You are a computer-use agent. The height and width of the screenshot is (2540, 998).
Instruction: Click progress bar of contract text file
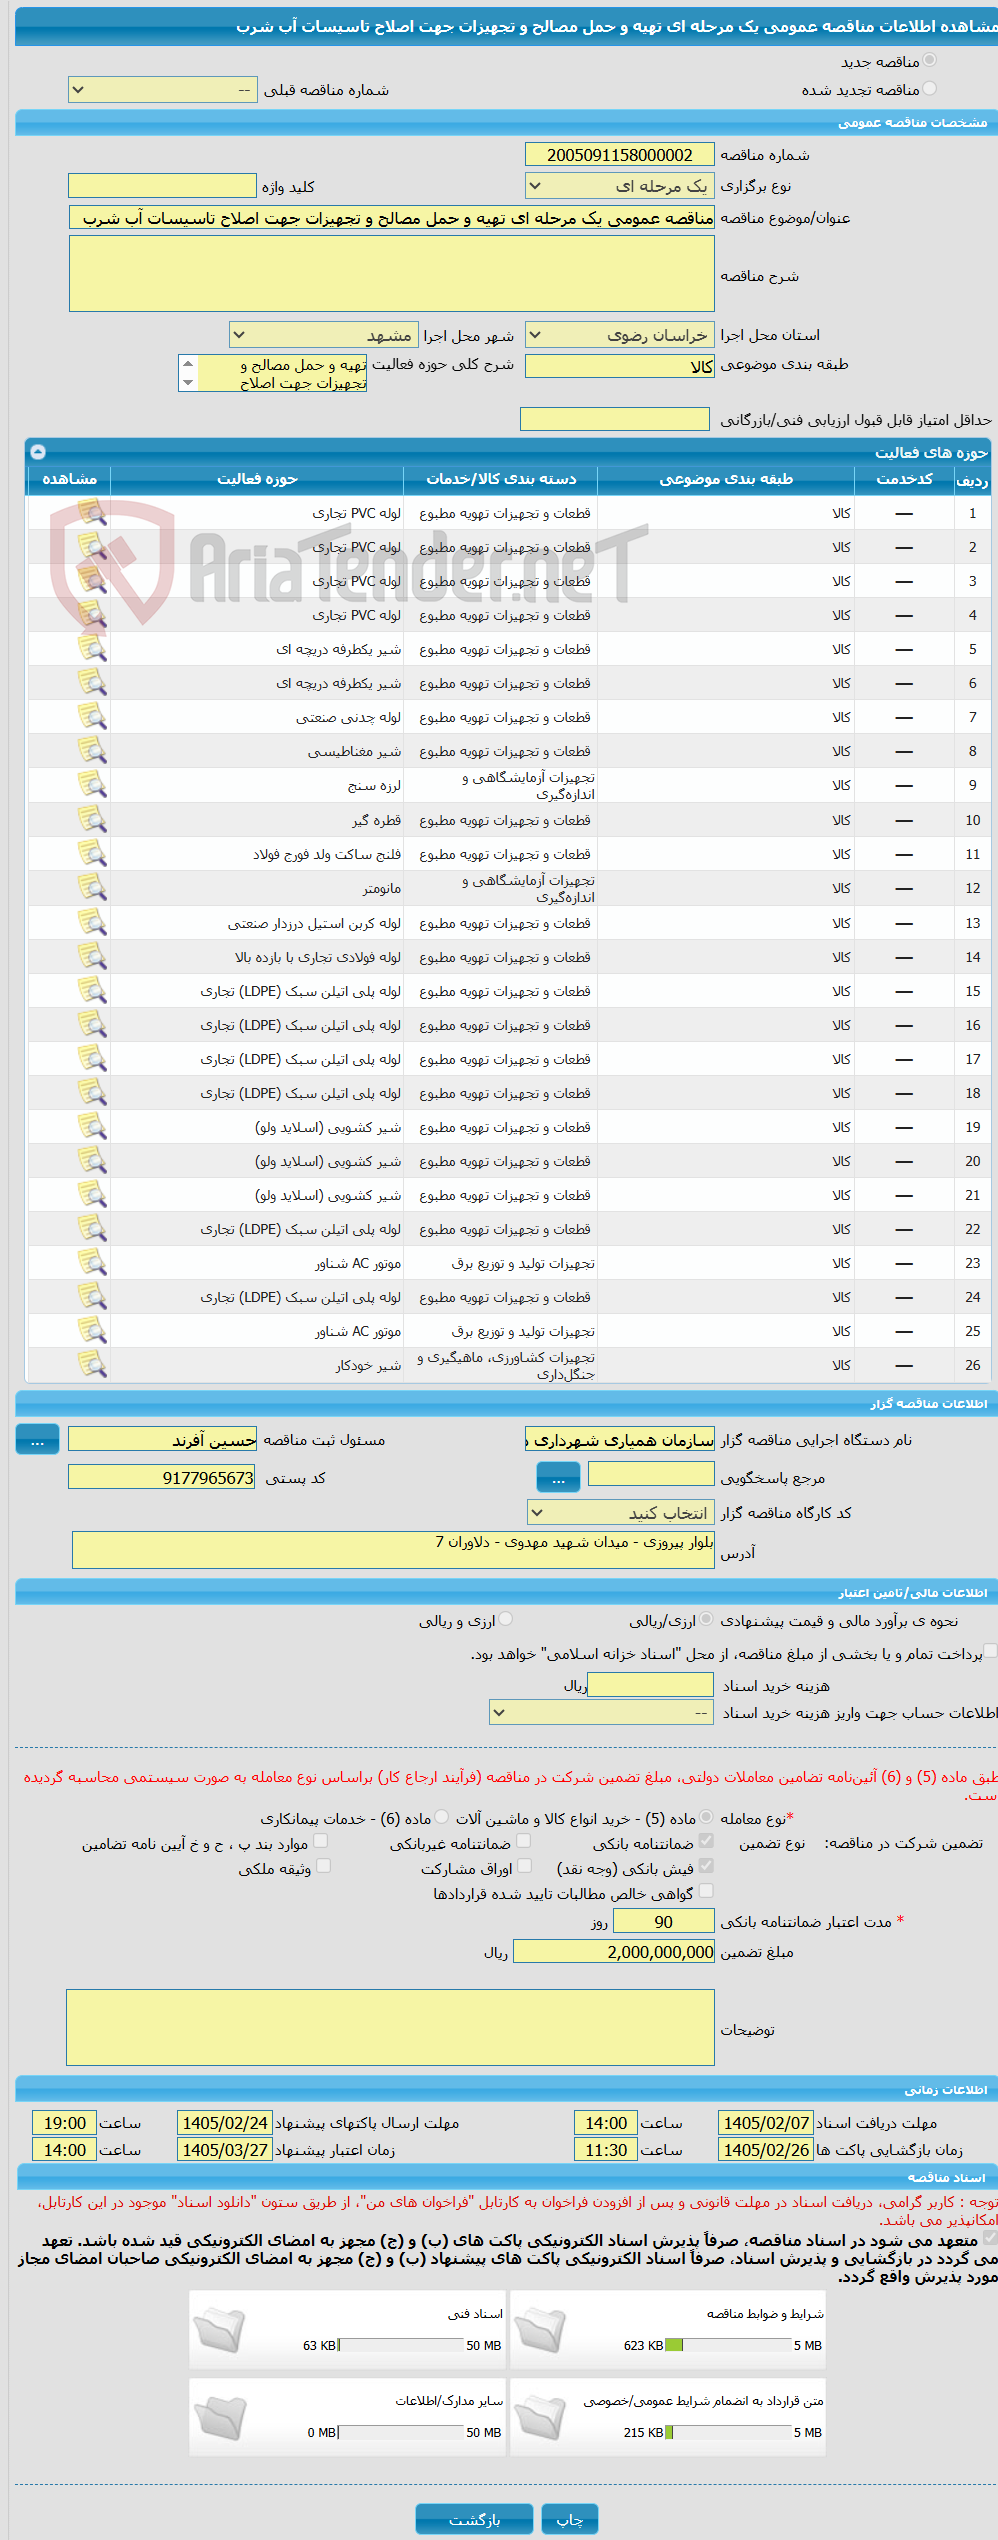tap(729, 2432)
